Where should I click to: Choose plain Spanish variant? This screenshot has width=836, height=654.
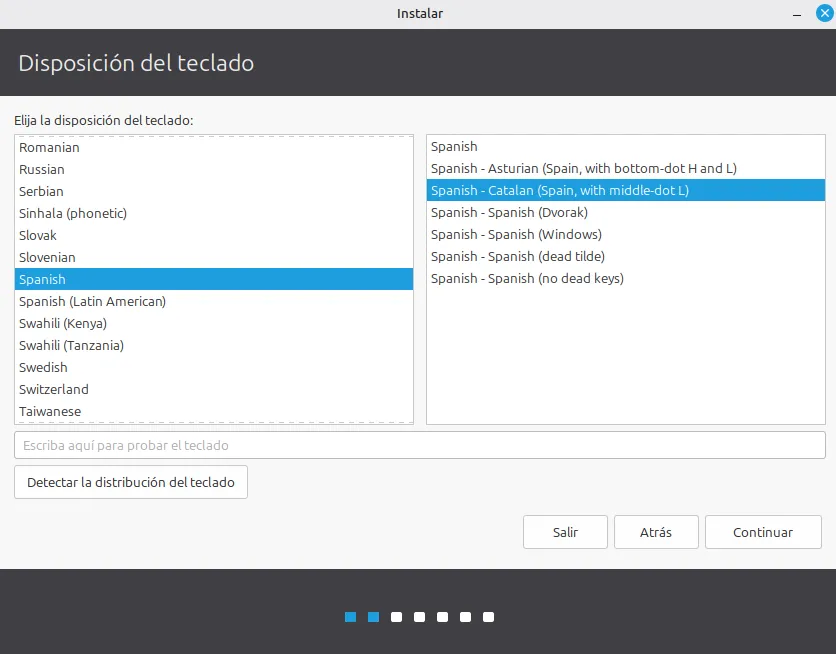point(626,147)
